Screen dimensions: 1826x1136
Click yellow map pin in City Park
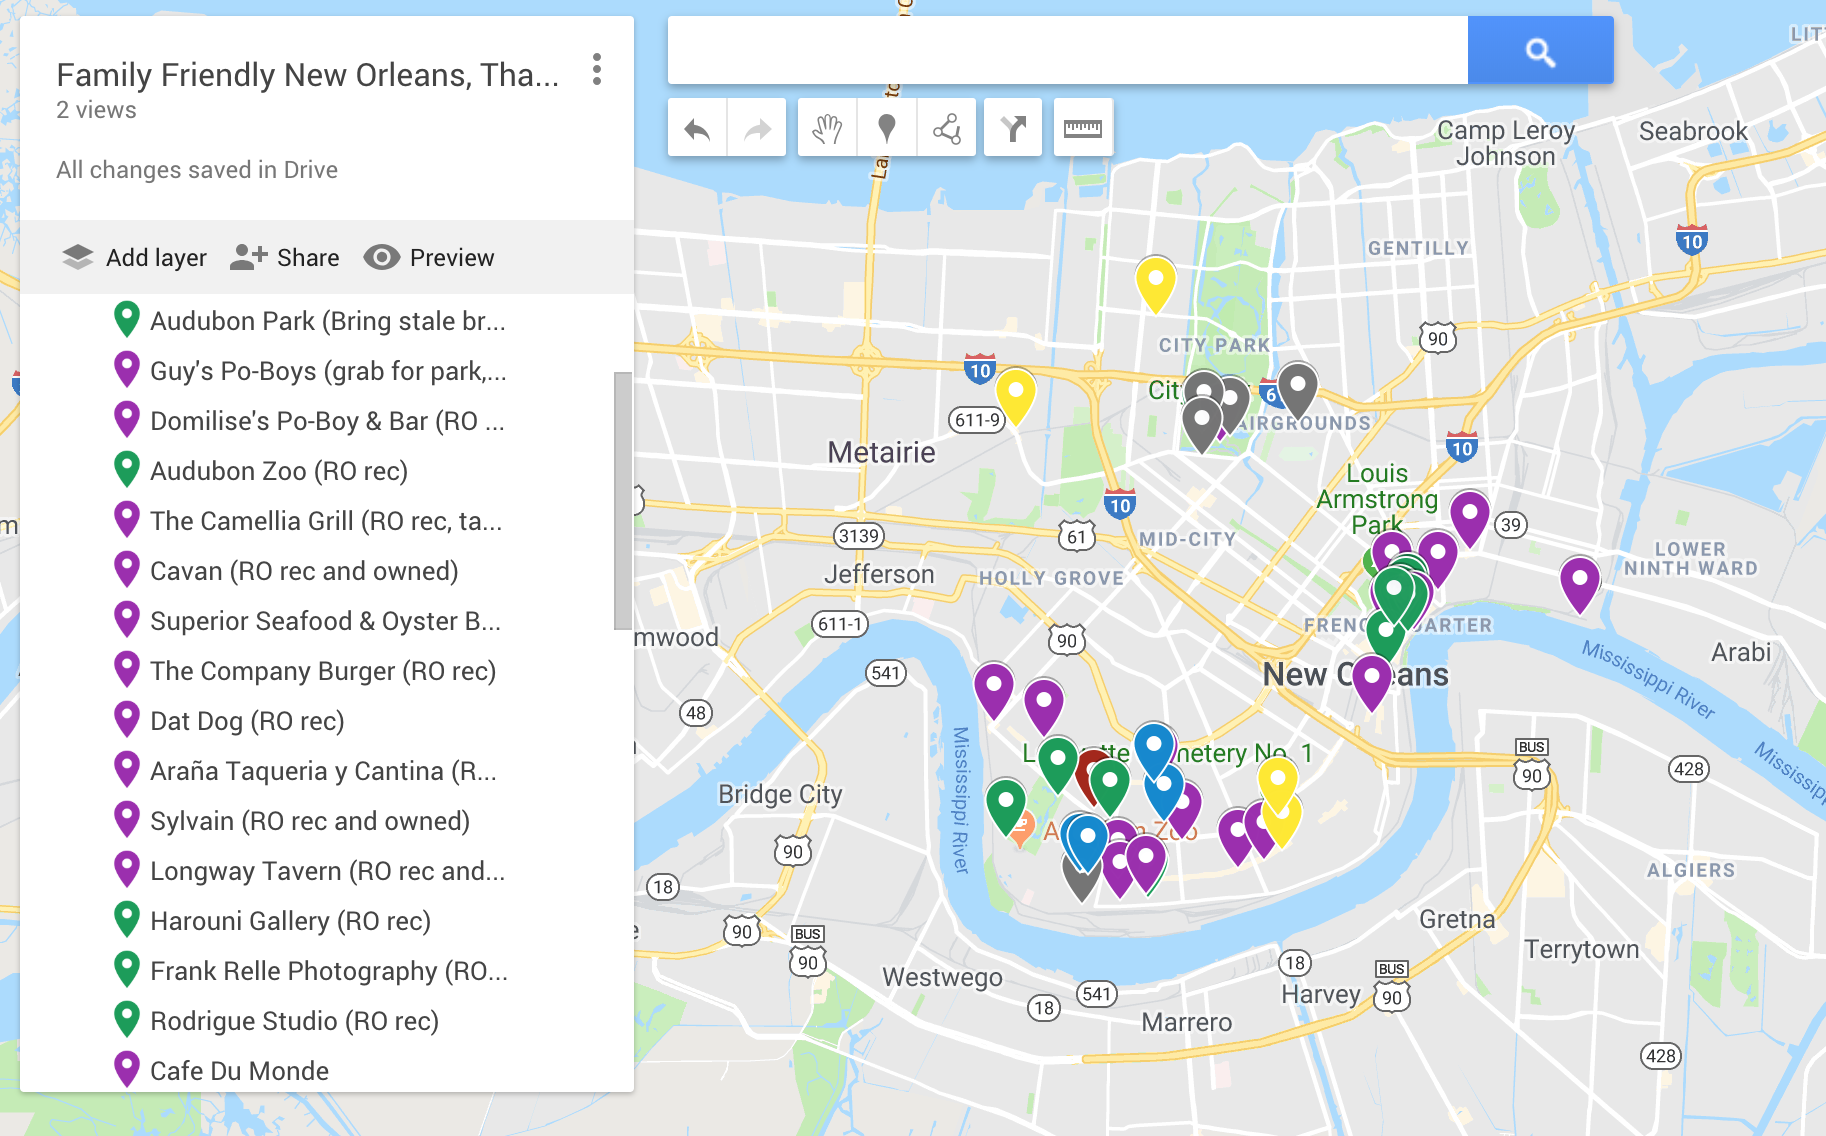tap(1155, 284)
